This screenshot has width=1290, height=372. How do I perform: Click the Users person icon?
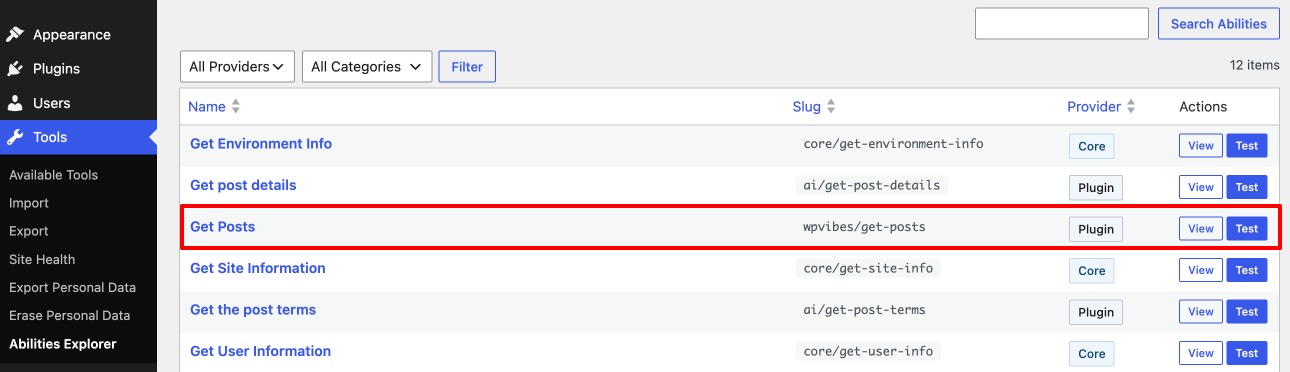tap(15, 103)
